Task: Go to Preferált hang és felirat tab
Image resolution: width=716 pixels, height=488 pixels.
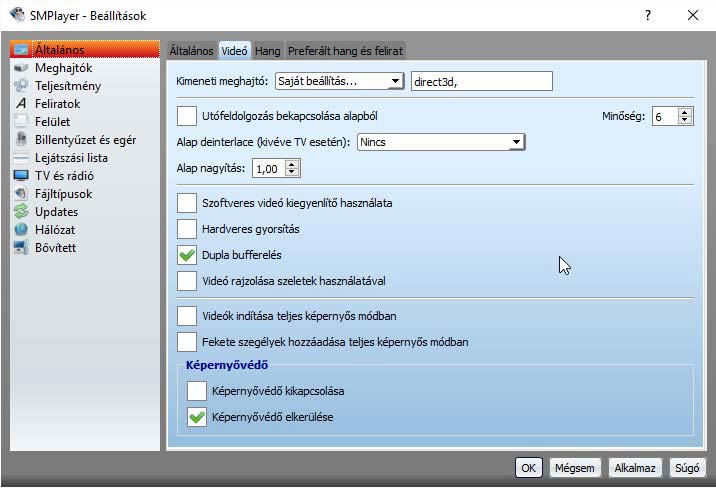Action: [345, 51]
